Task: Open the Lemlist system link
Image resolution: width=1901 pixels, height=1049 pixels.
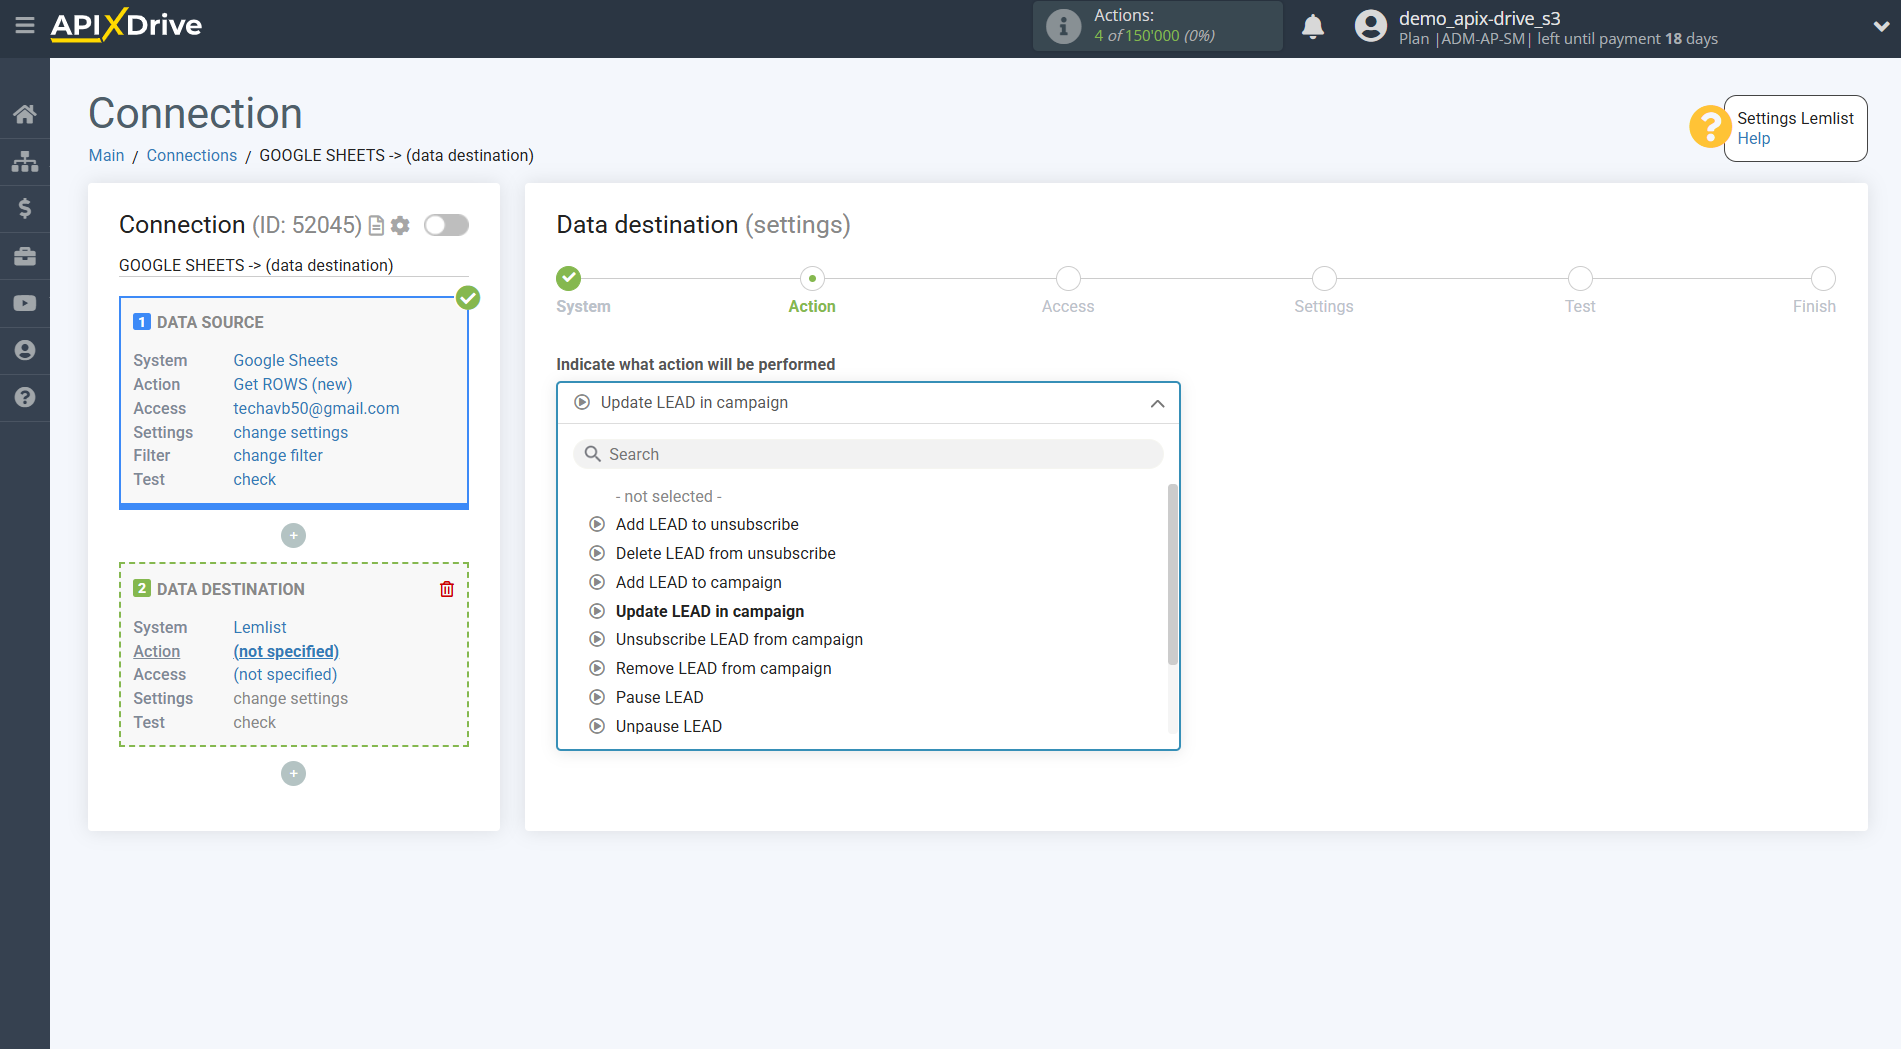Action: (x=260, y=627)
